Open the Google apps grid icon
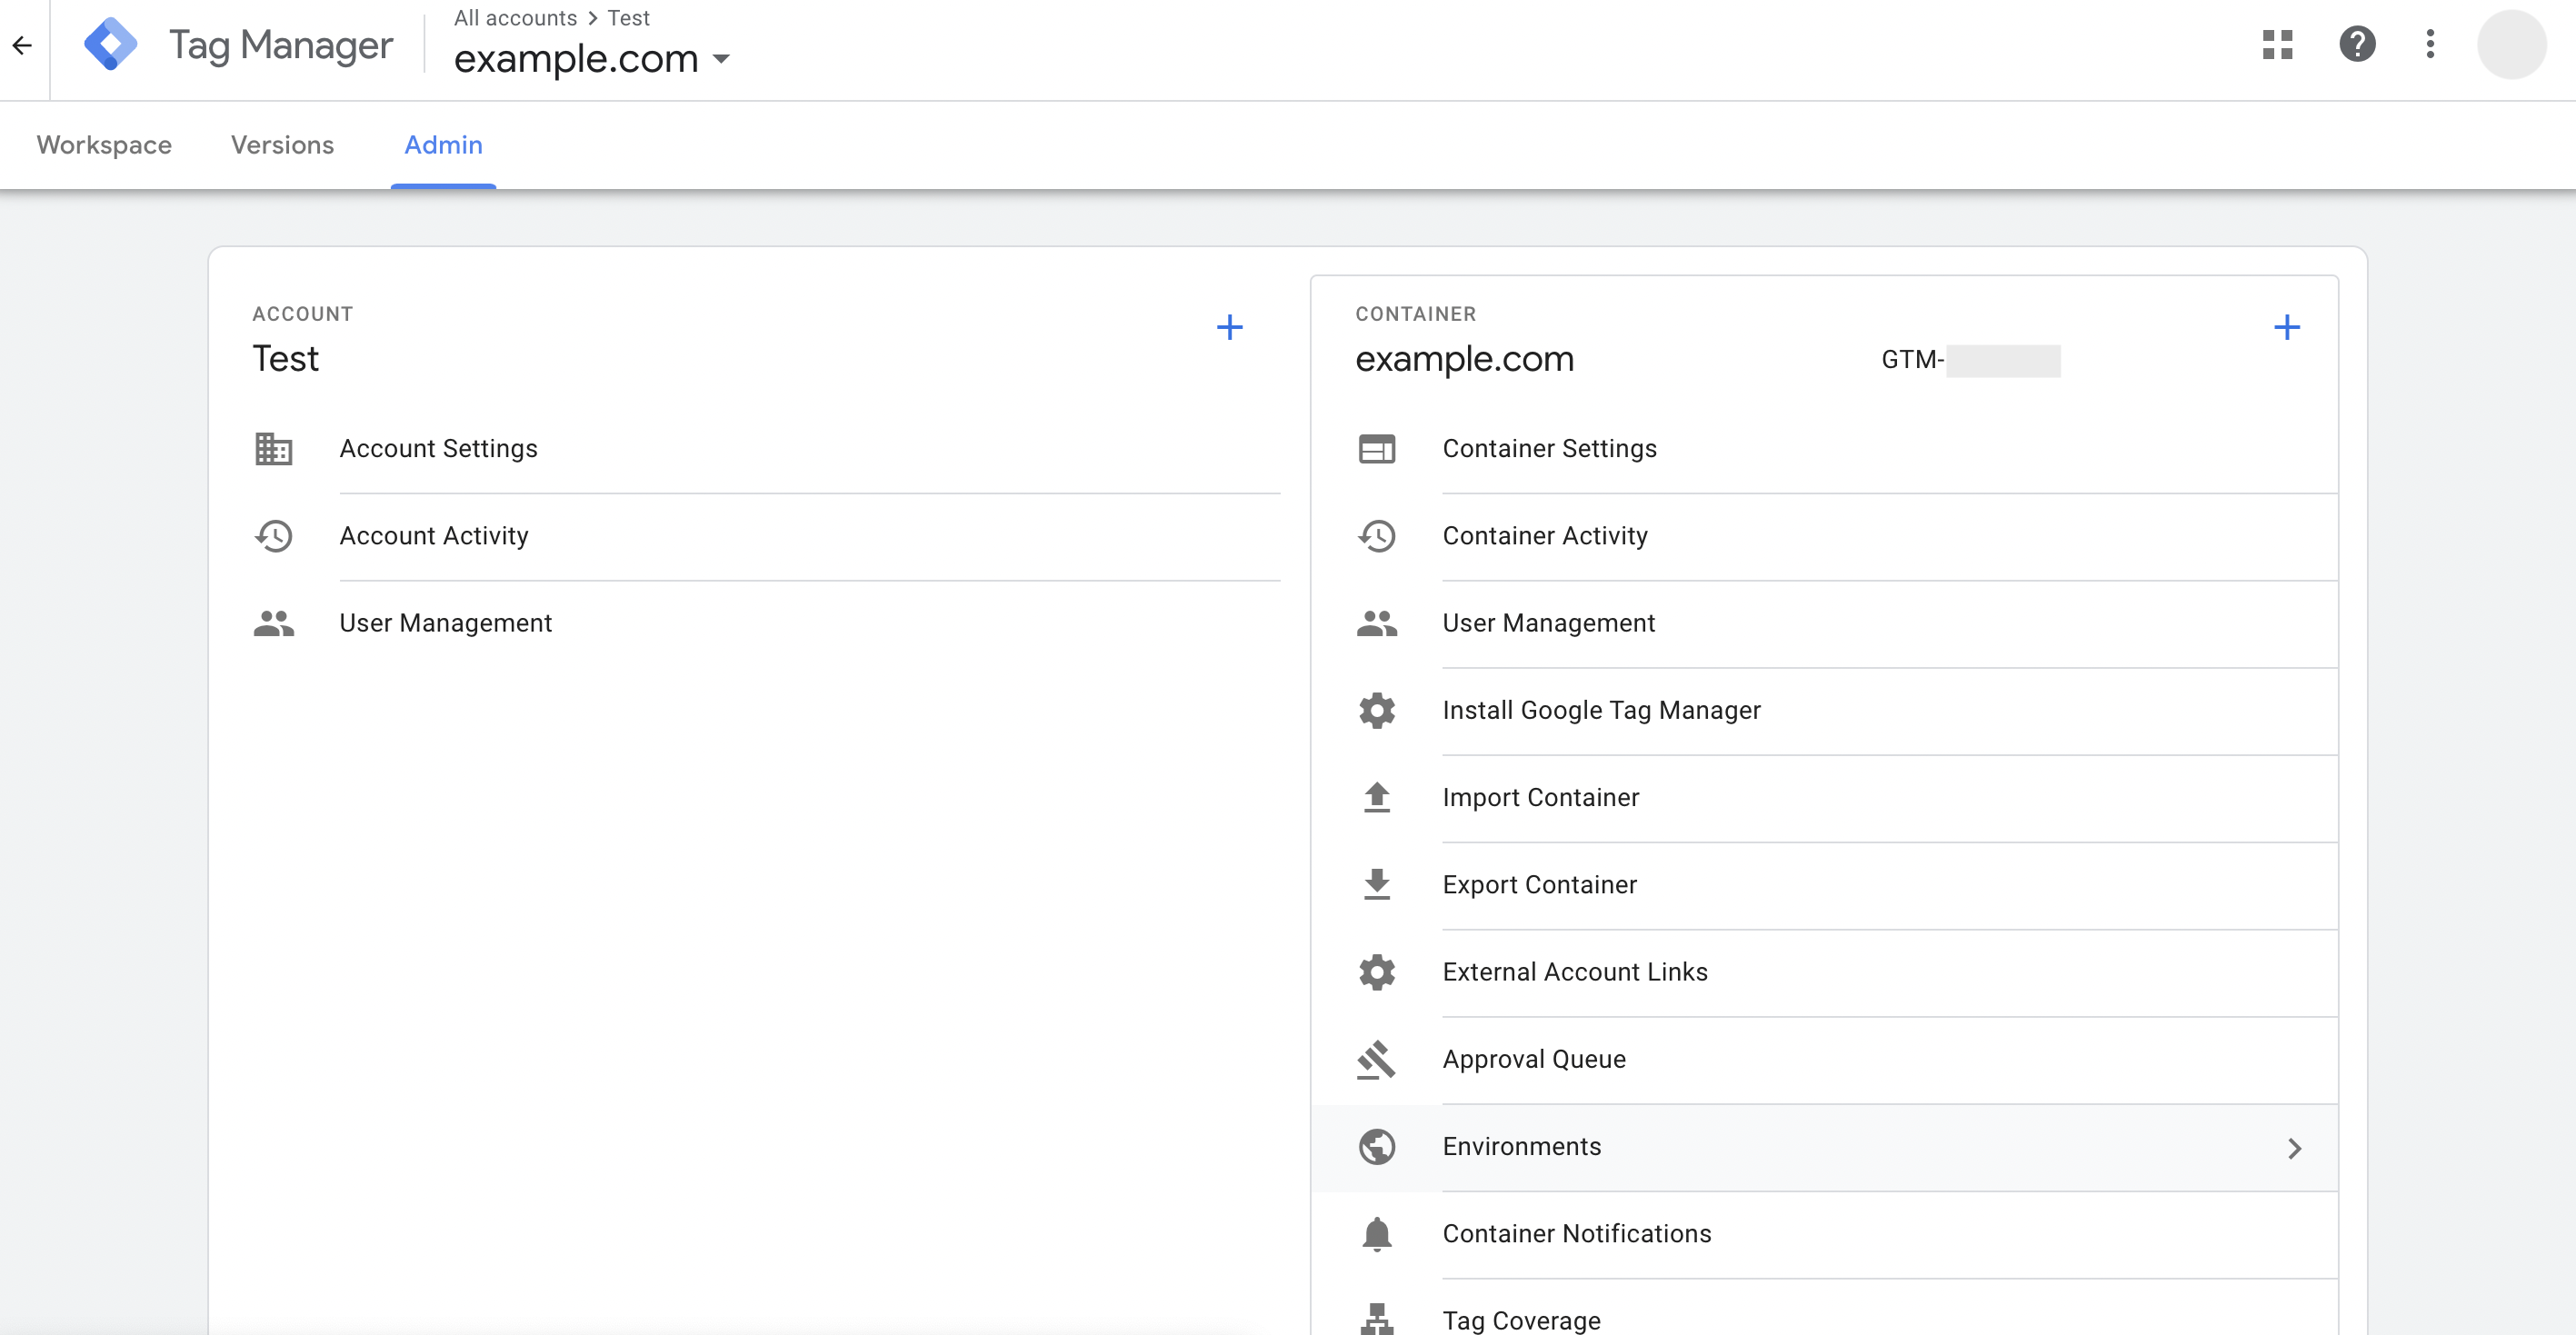The image size is (2576, 1335). coord(2277,45)
